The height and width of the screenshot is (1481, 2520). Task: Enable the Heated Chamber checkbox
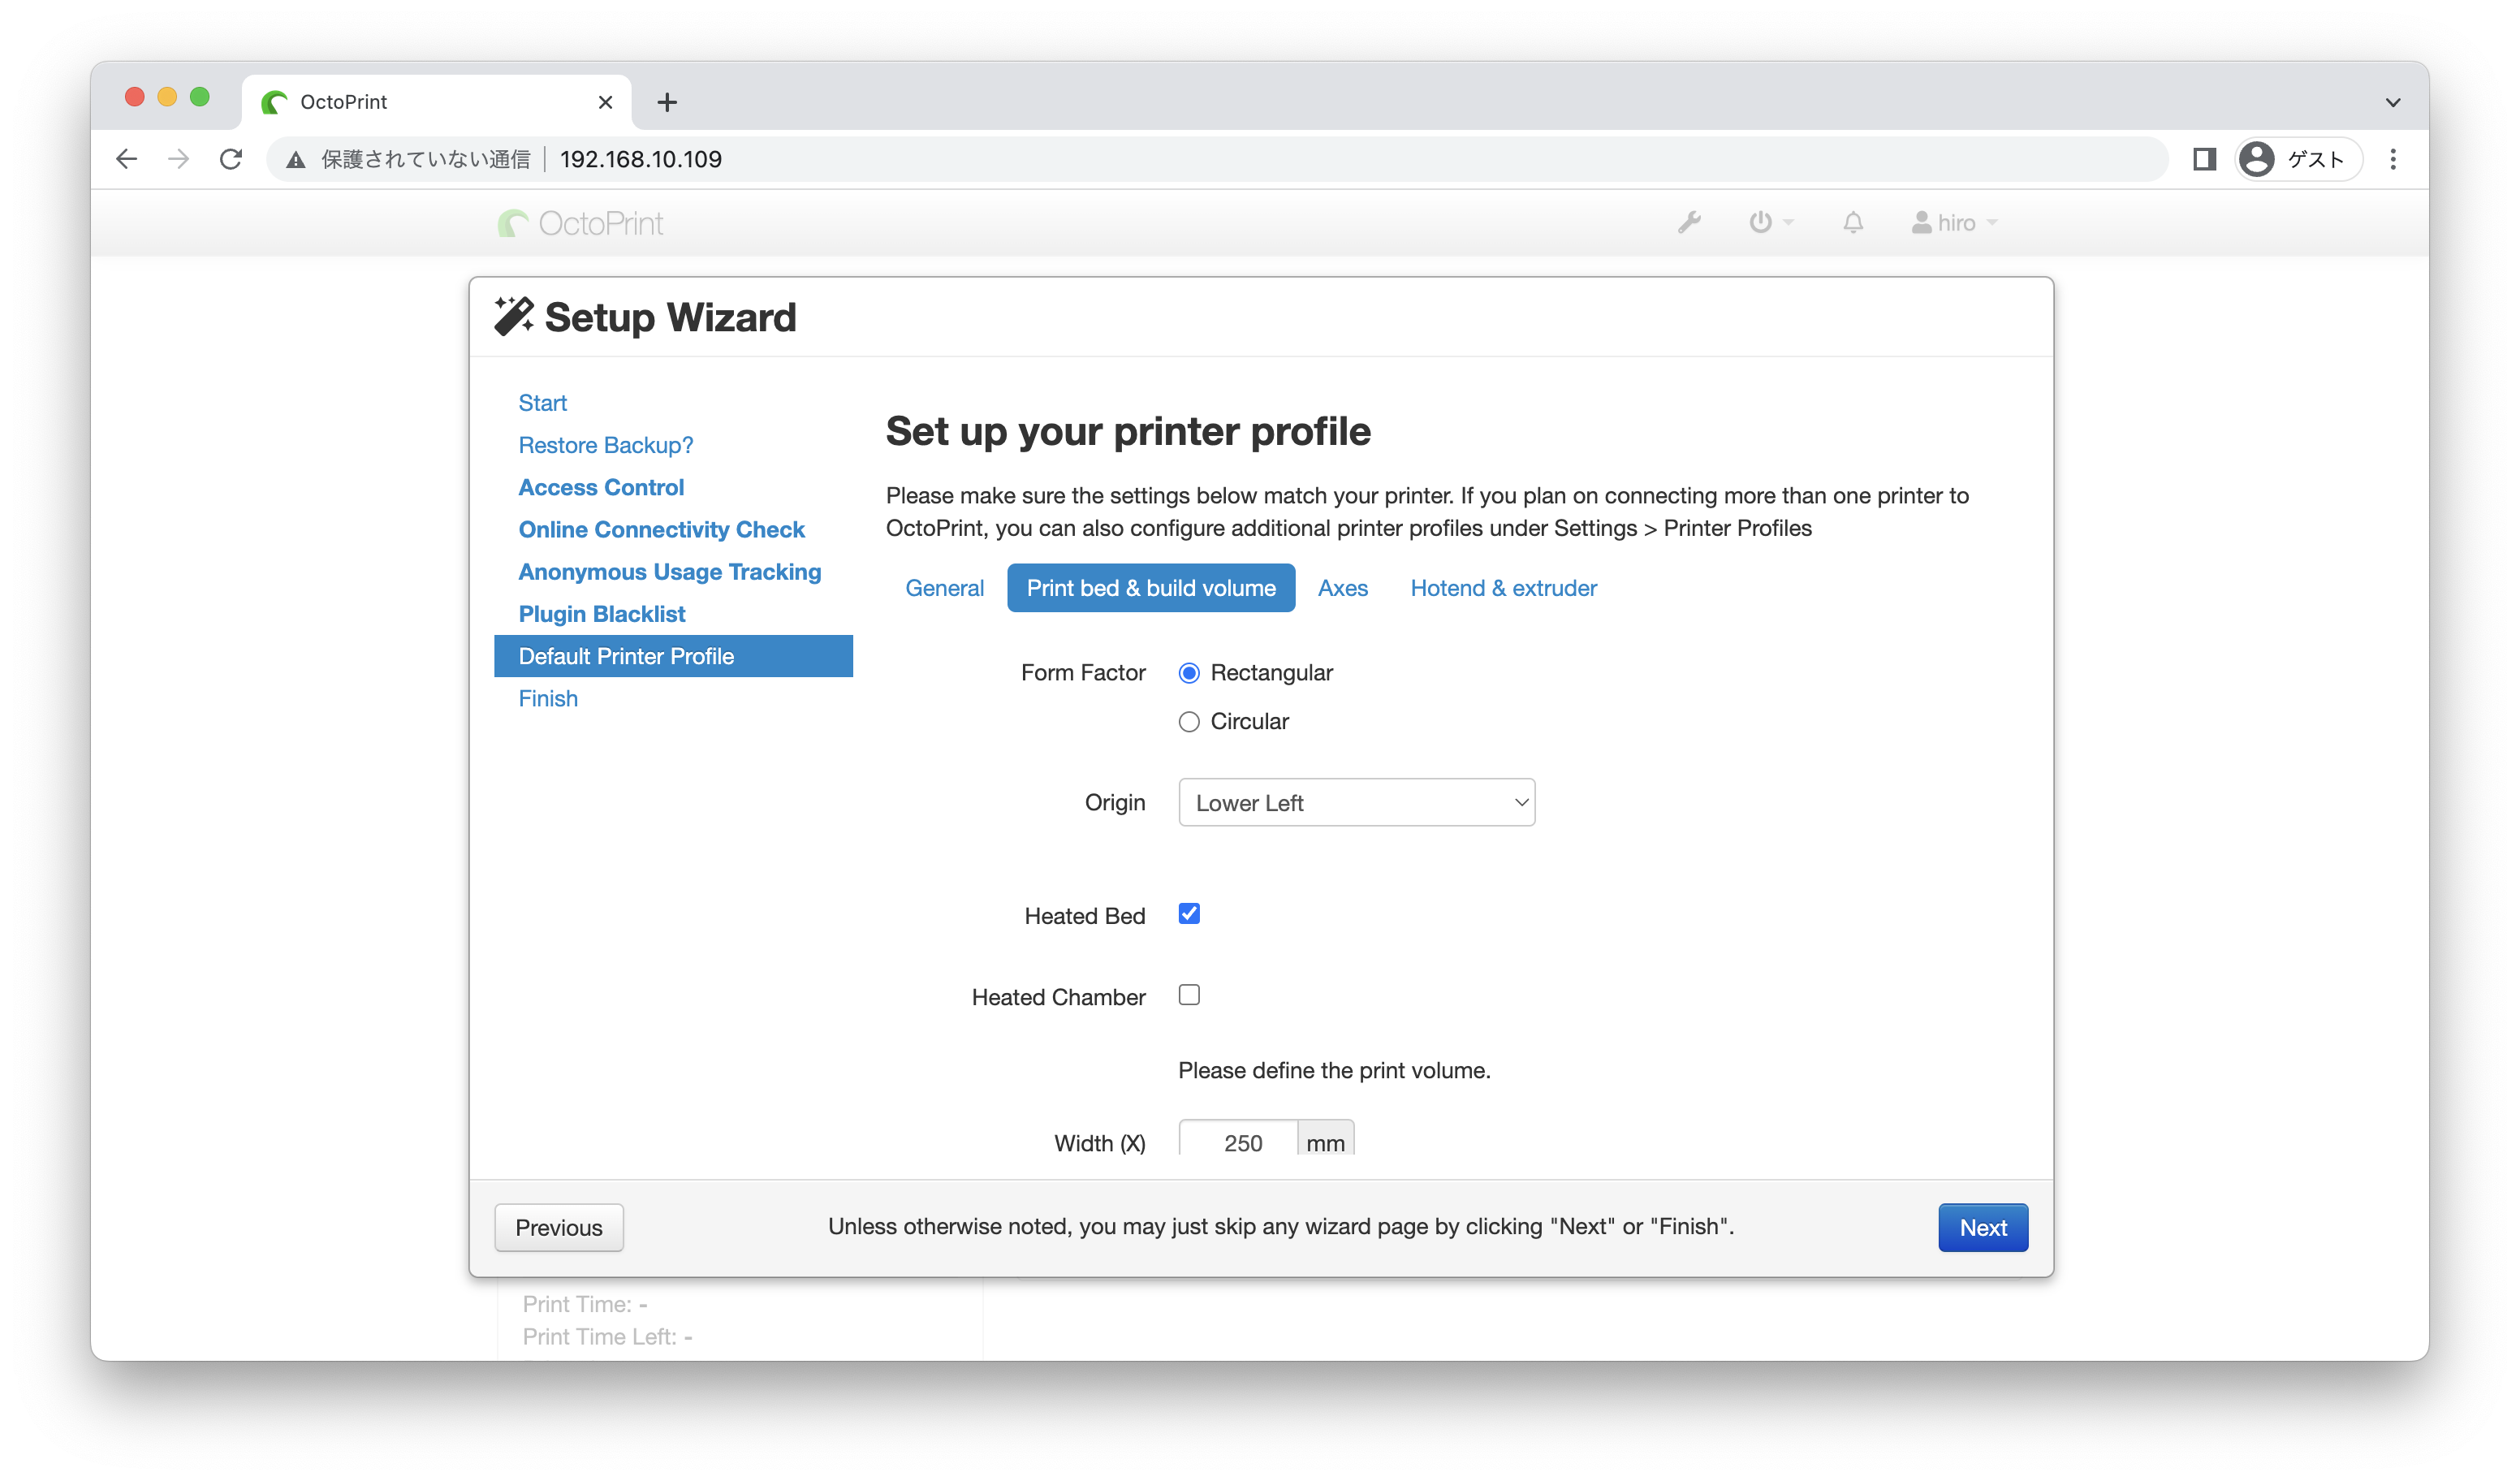[x=1189, y=995]
